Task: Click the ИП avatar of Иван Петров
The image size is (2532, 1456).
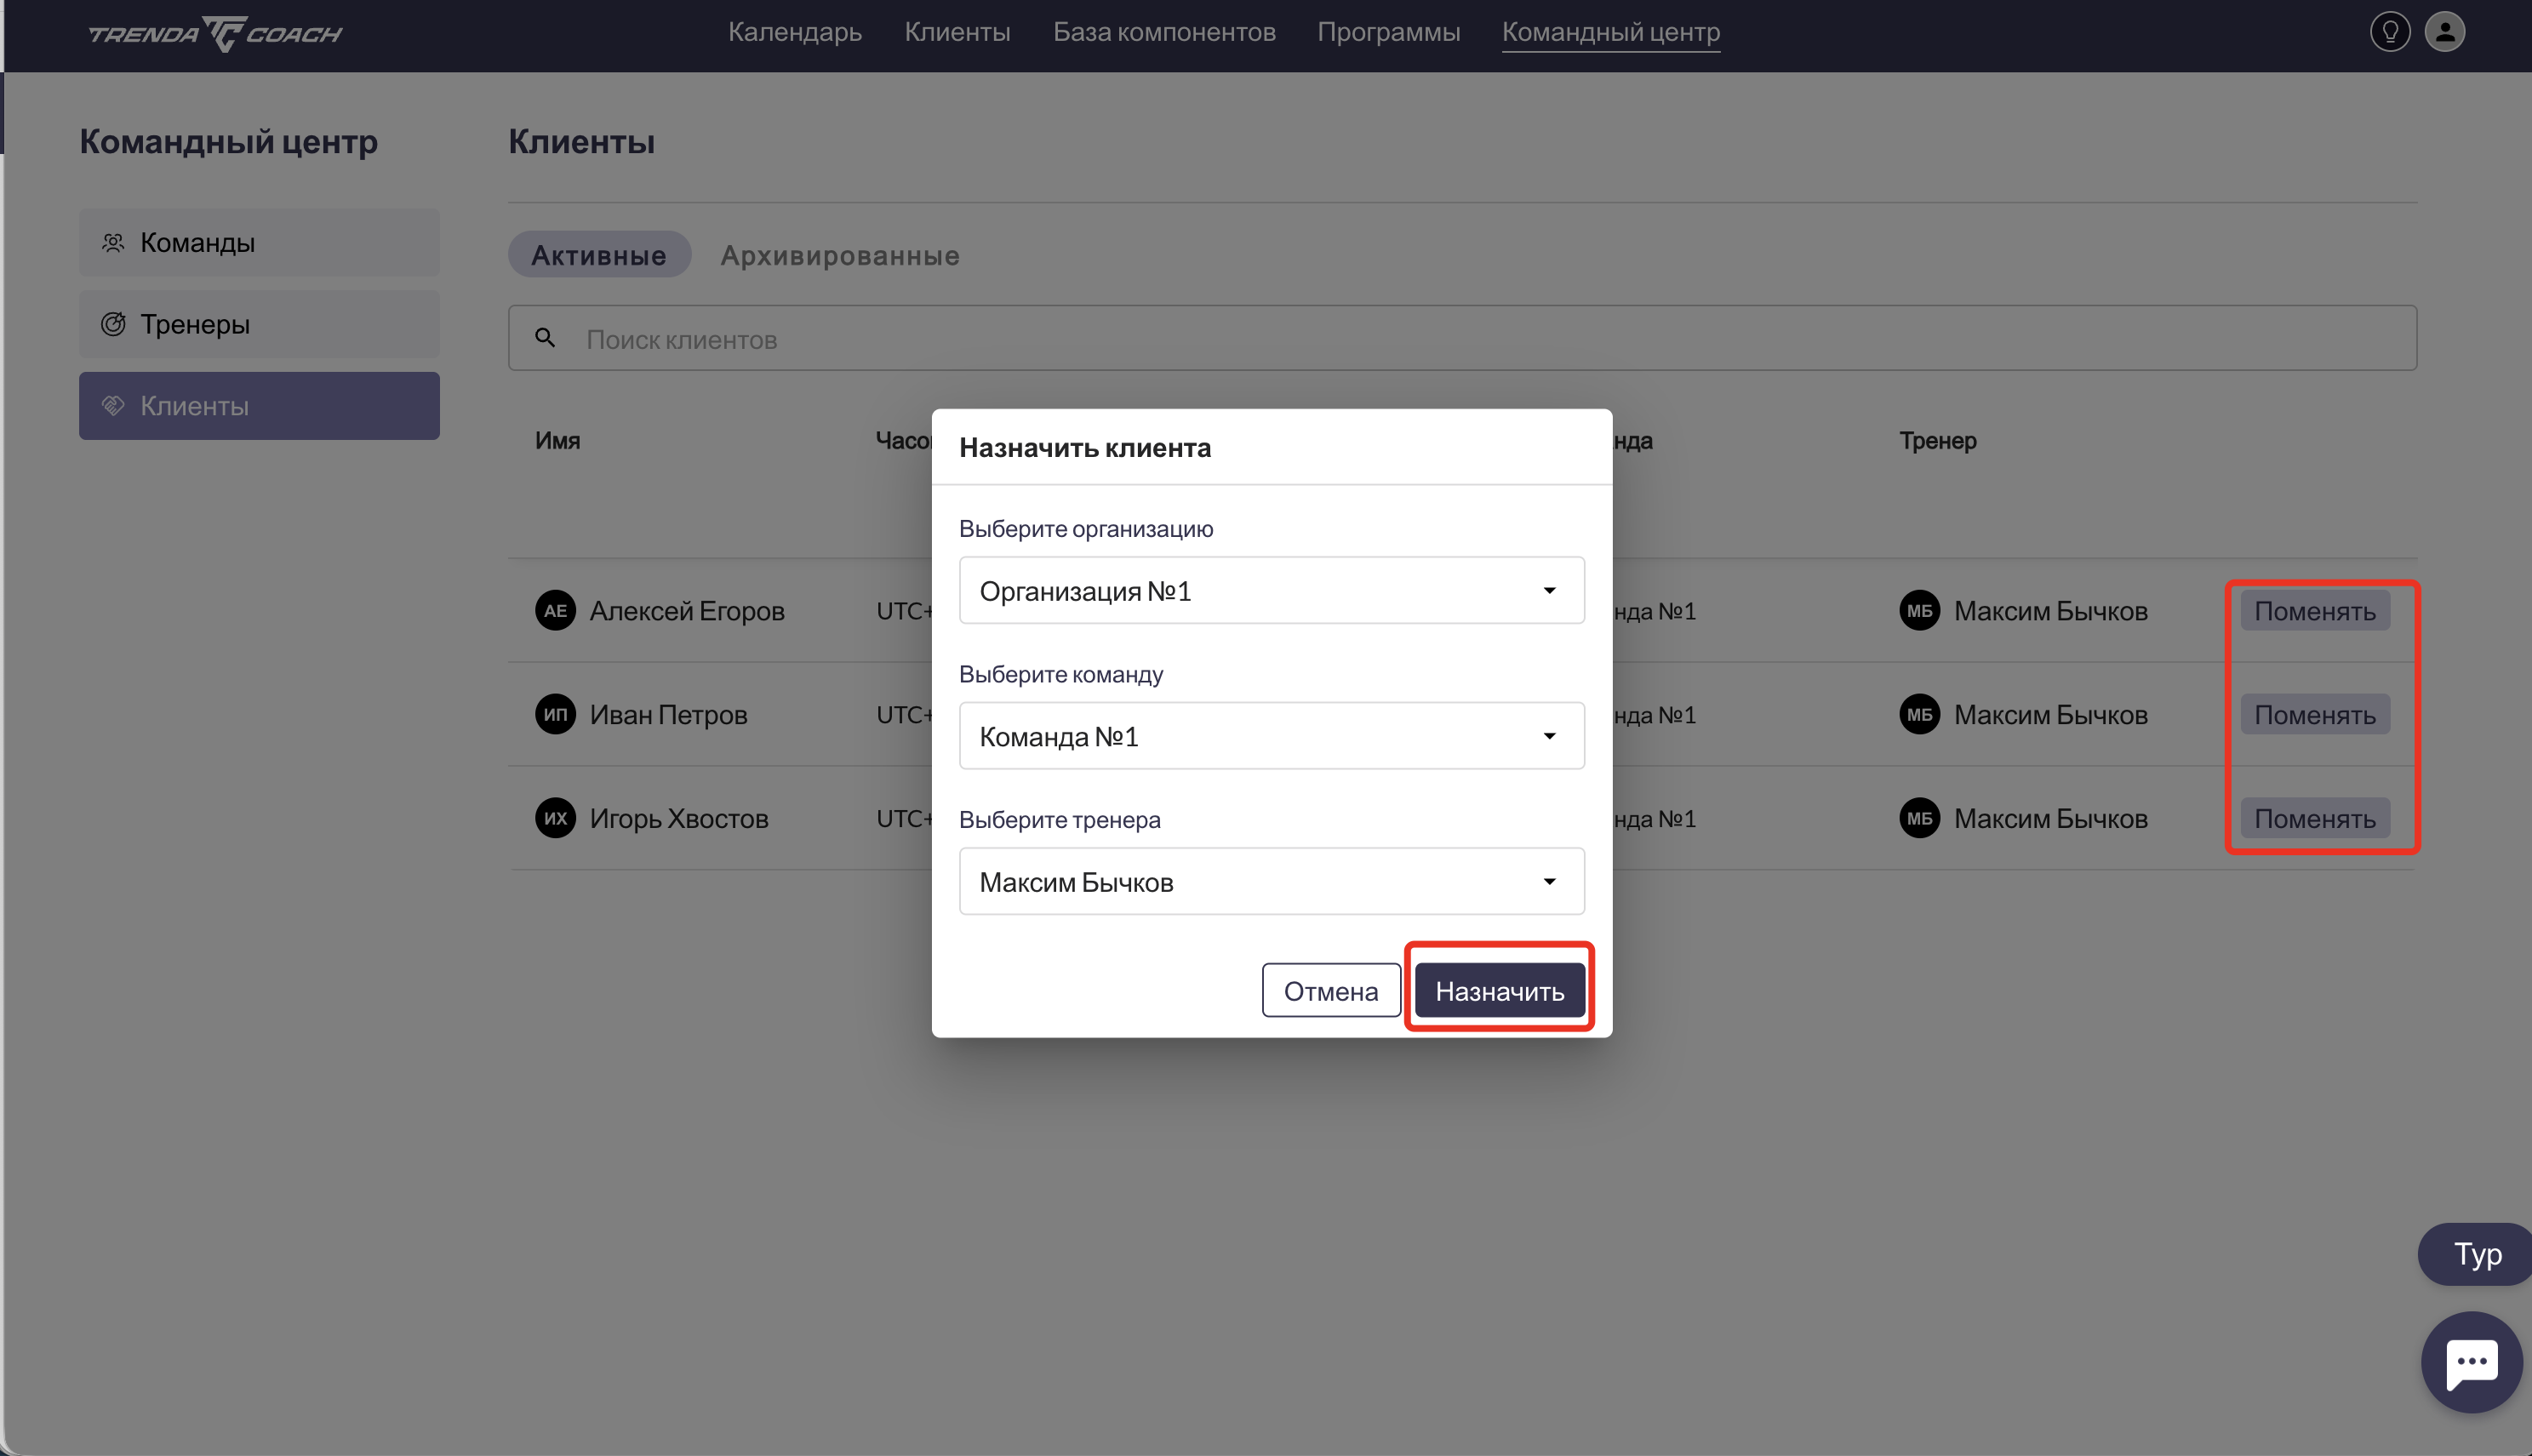Action: coord(555,715)
